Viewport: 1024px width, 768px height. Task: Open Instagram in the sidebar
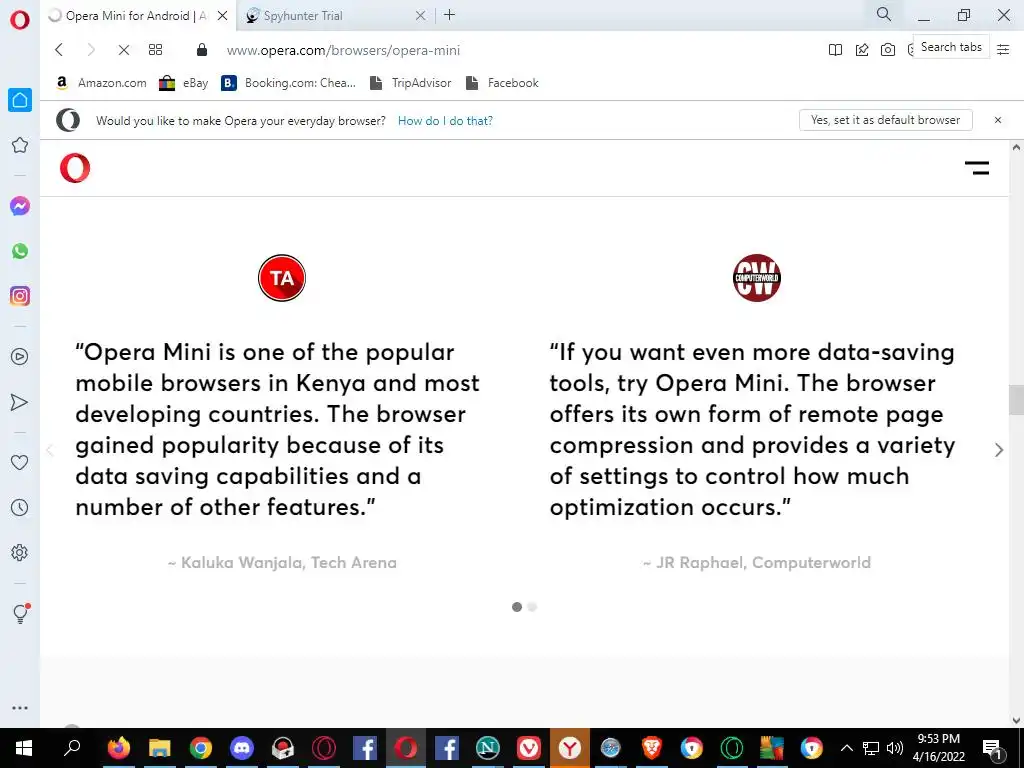tap(20, 296)
